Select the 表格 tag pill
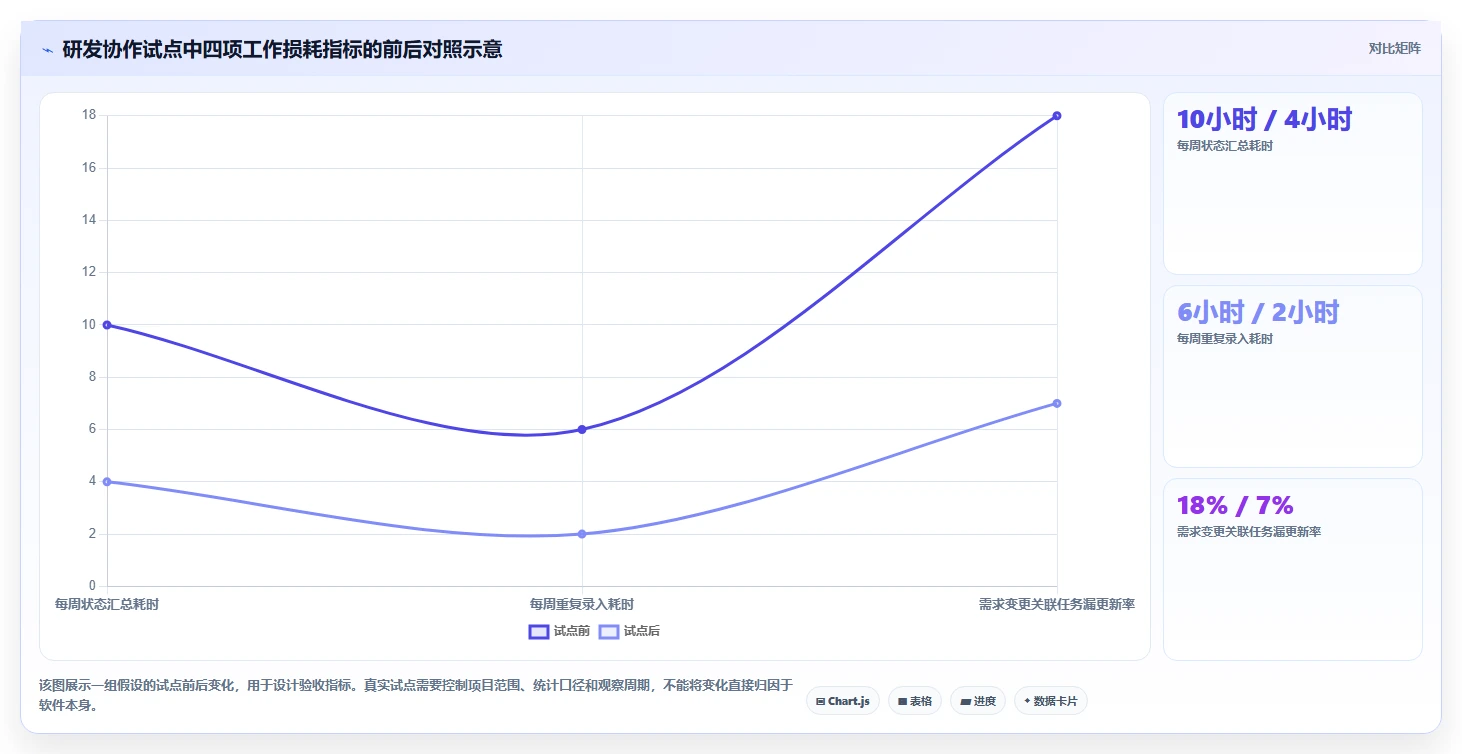 [915, 701]
